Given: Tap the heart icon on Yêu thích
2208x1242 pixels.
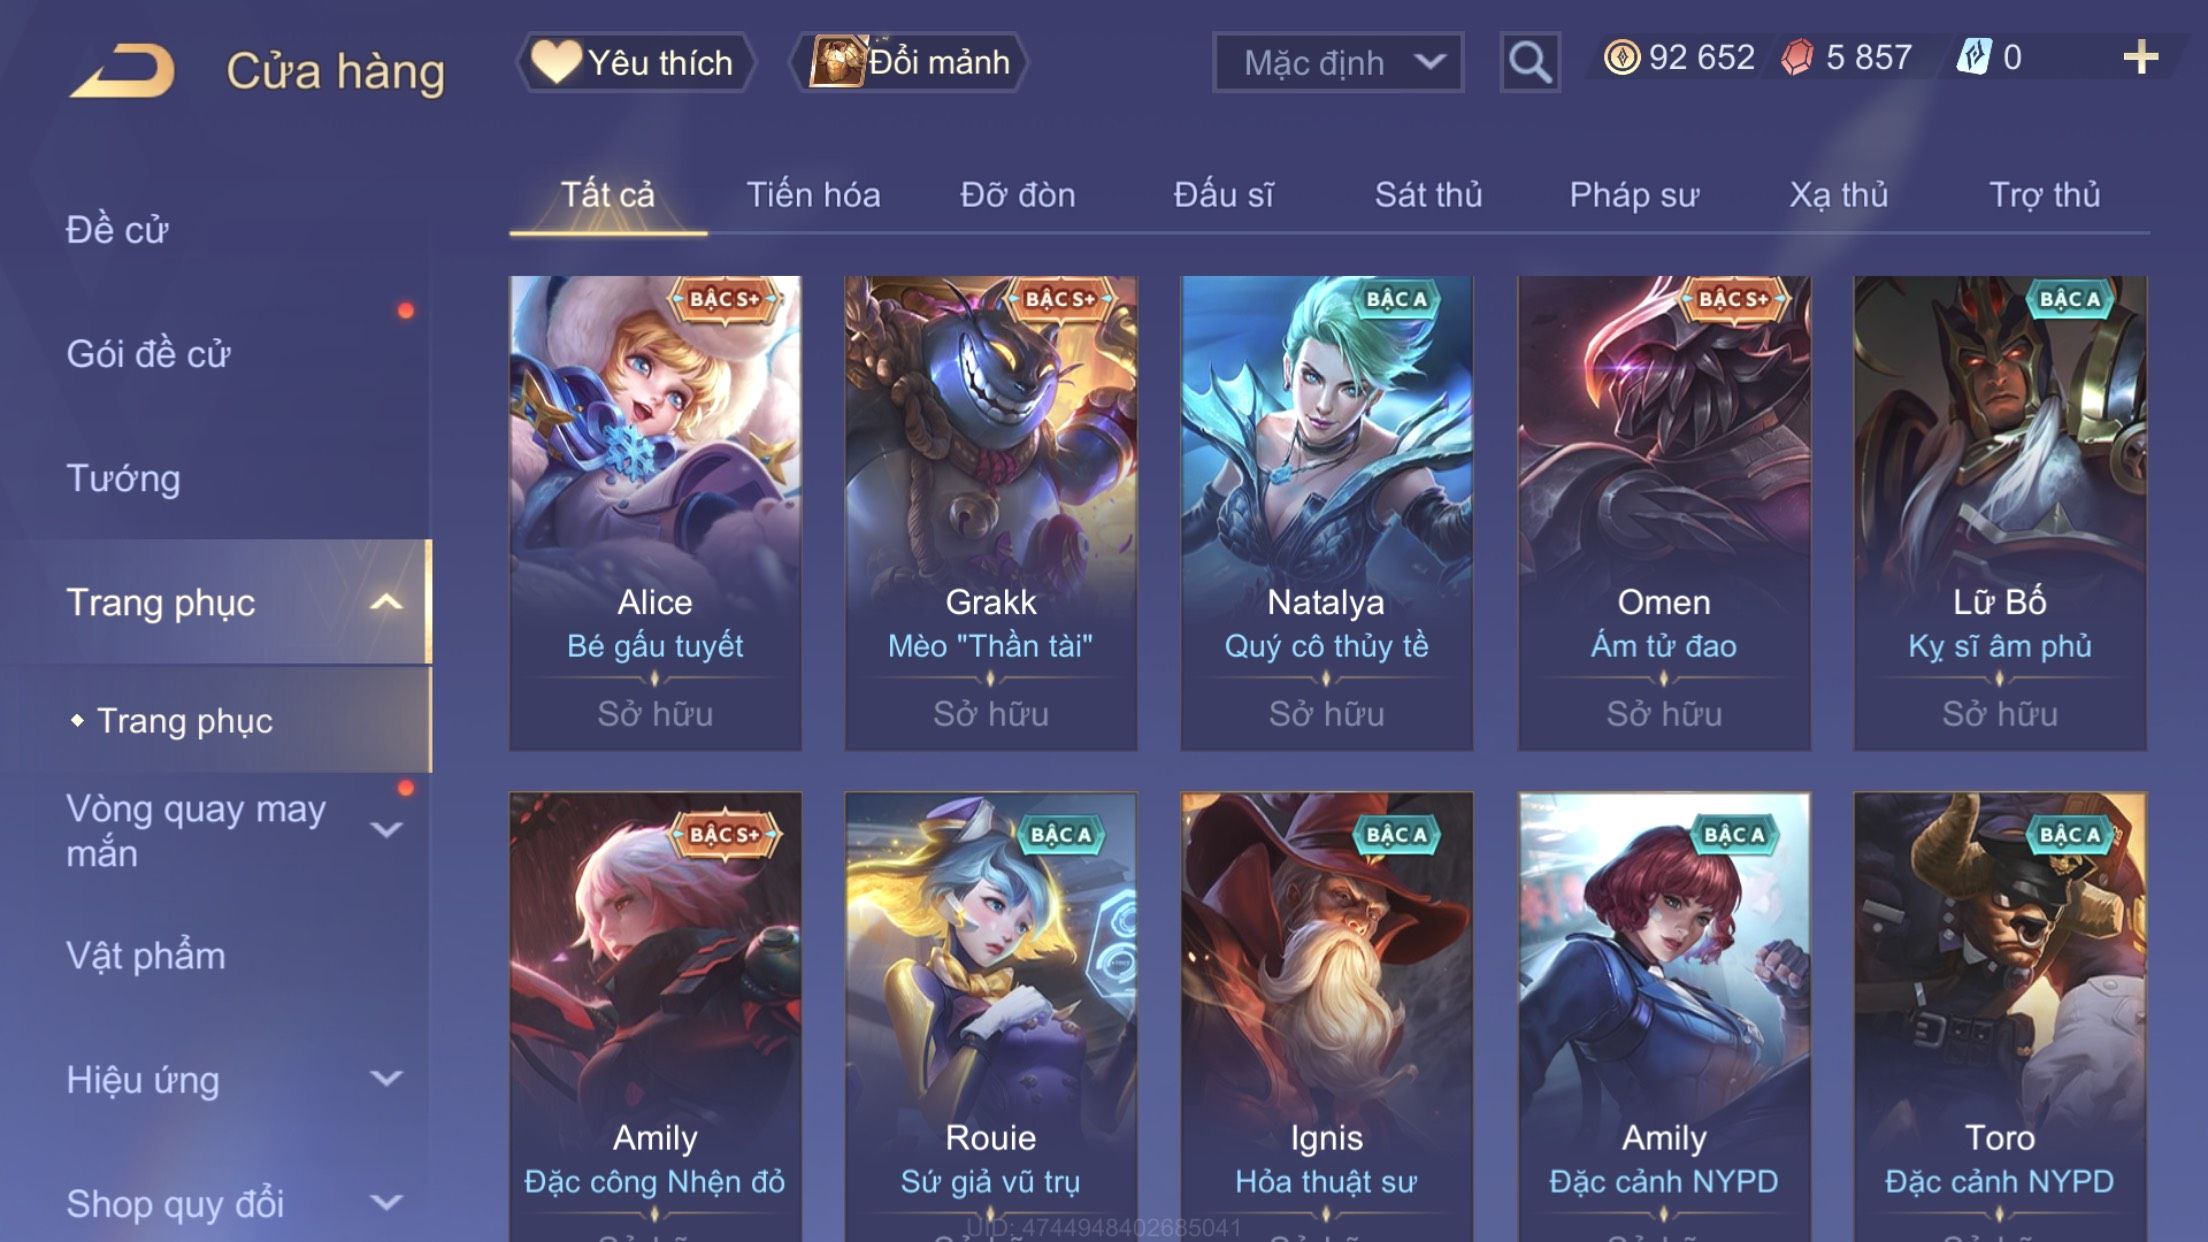Looking at the screenshot, I should click(556, 60).
